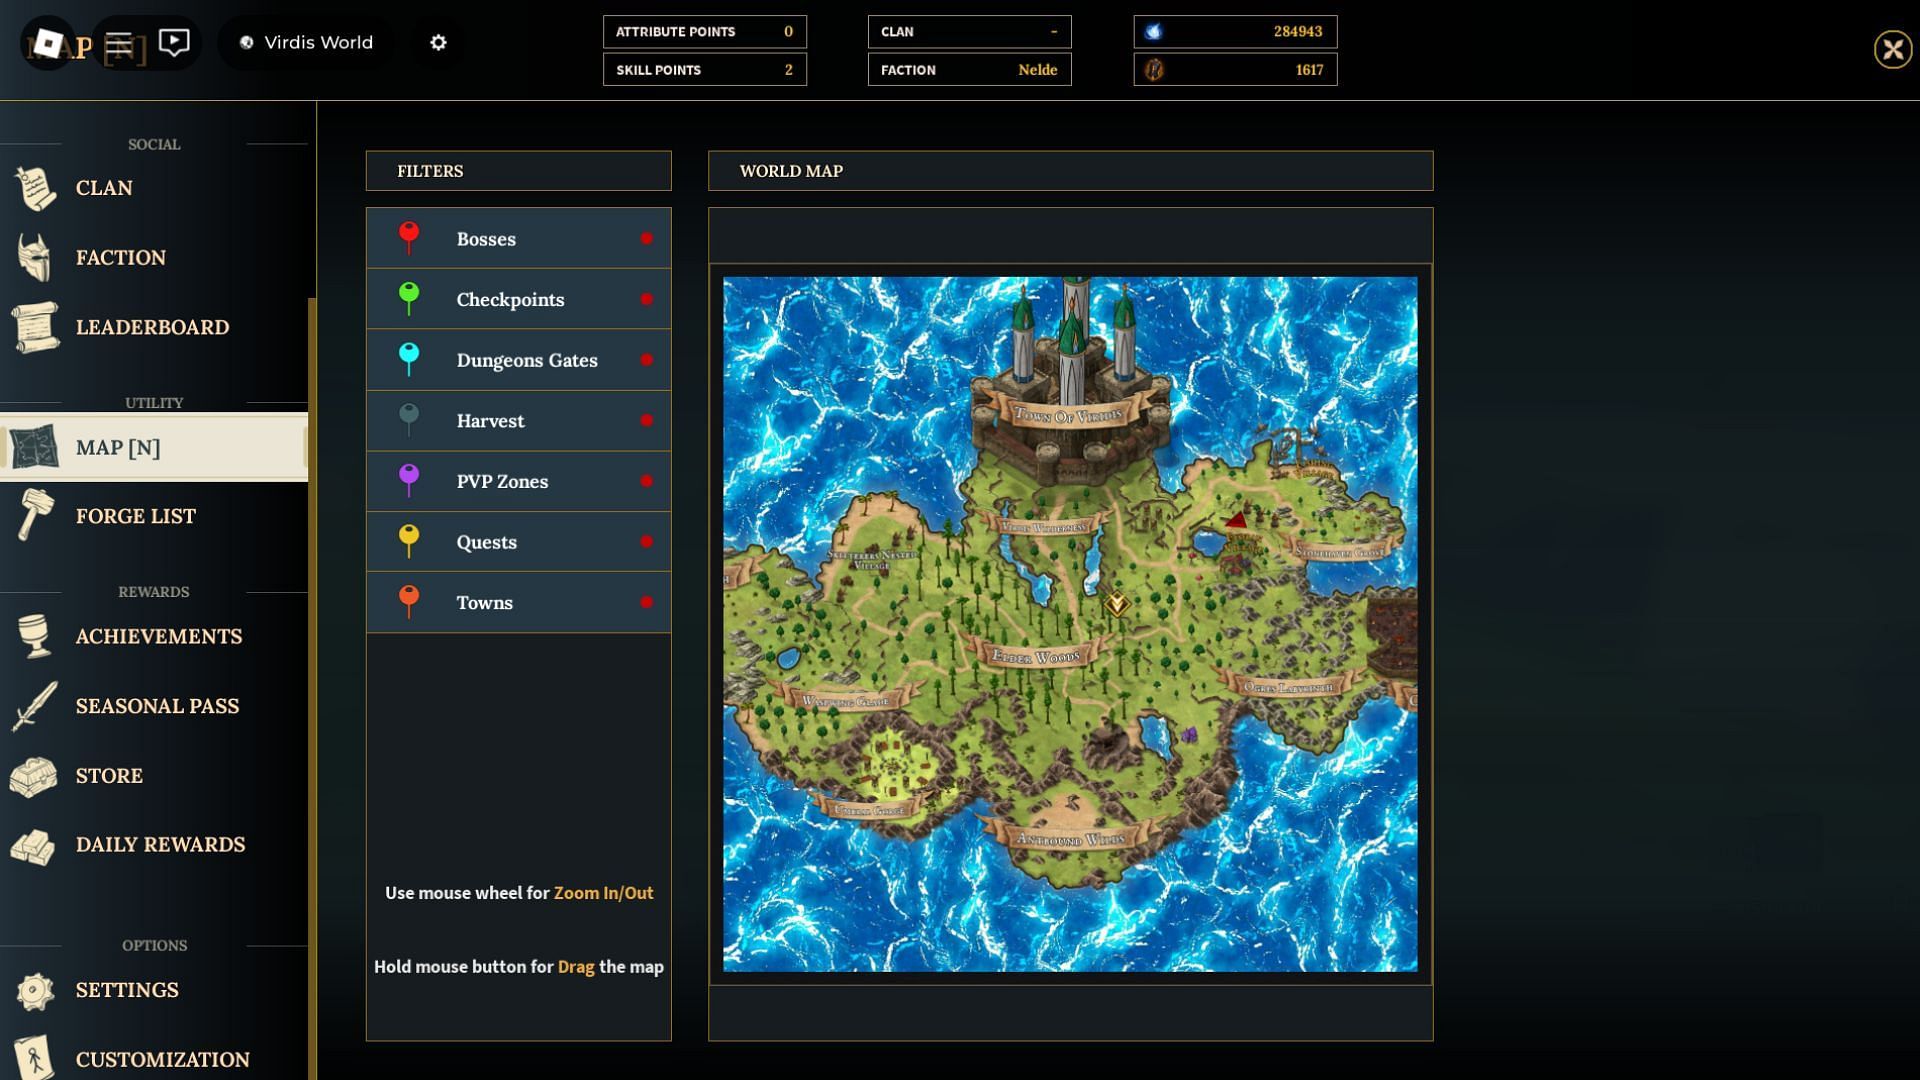This screenshot has width=1920, height=1080.
Task: Open the Faction panel
Action: tap(120, 257)
